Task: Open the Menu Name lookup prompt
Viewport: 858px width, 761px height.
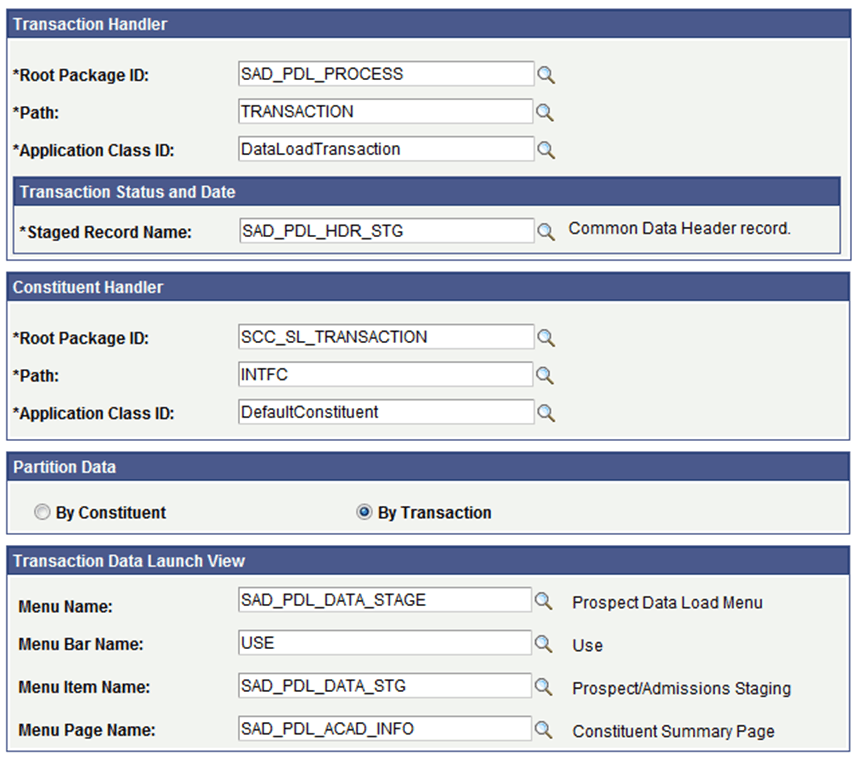Action: coord(543,601)
